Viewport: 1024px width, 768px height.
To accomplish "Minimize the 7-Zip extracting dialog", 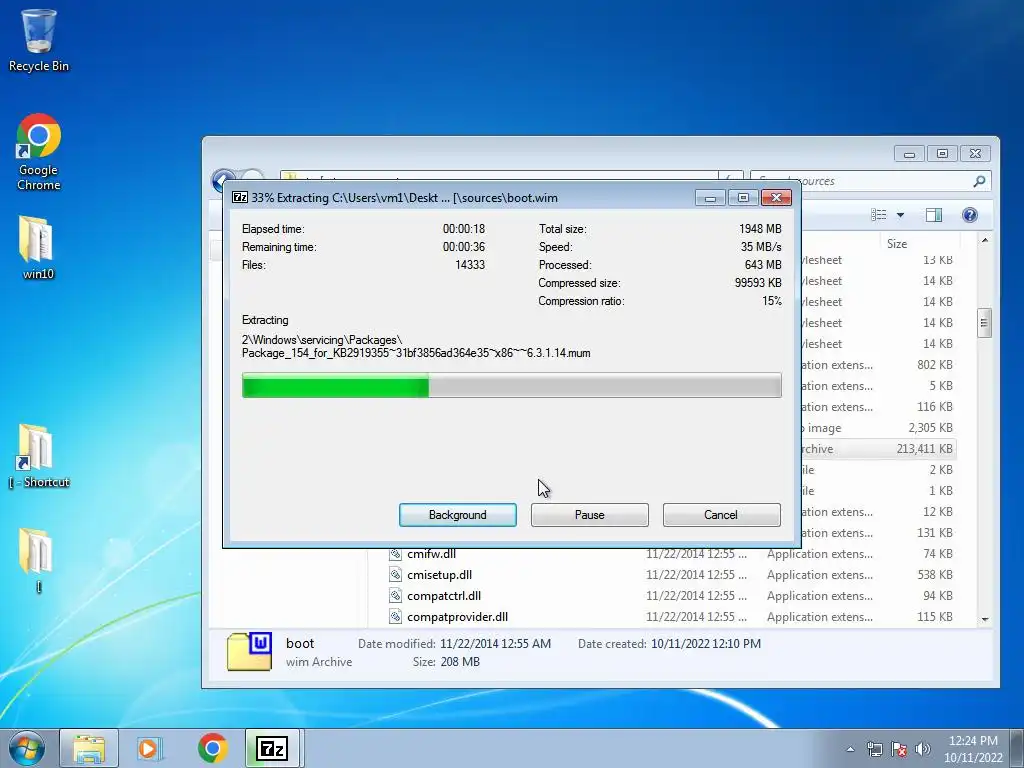I will (x=711, y=198).
